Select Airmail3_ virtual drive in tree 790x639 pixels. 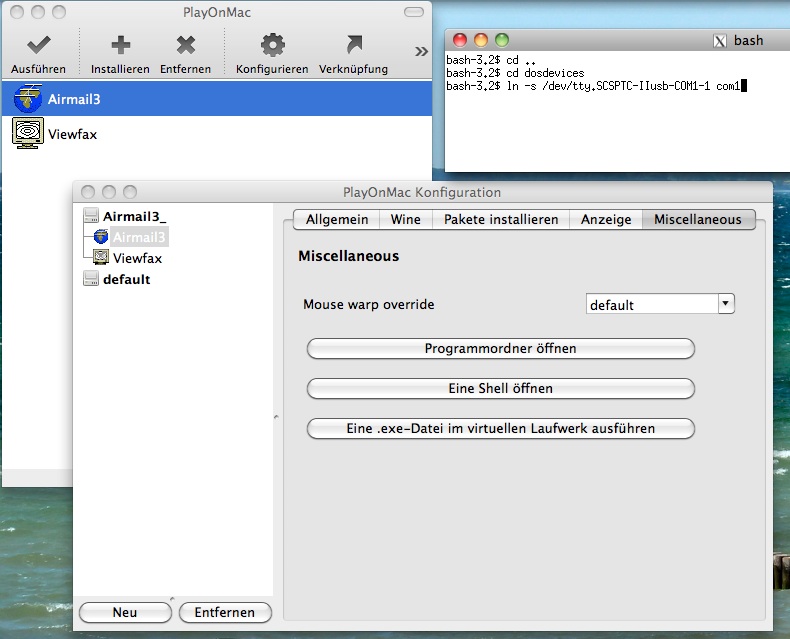(135, 216)
